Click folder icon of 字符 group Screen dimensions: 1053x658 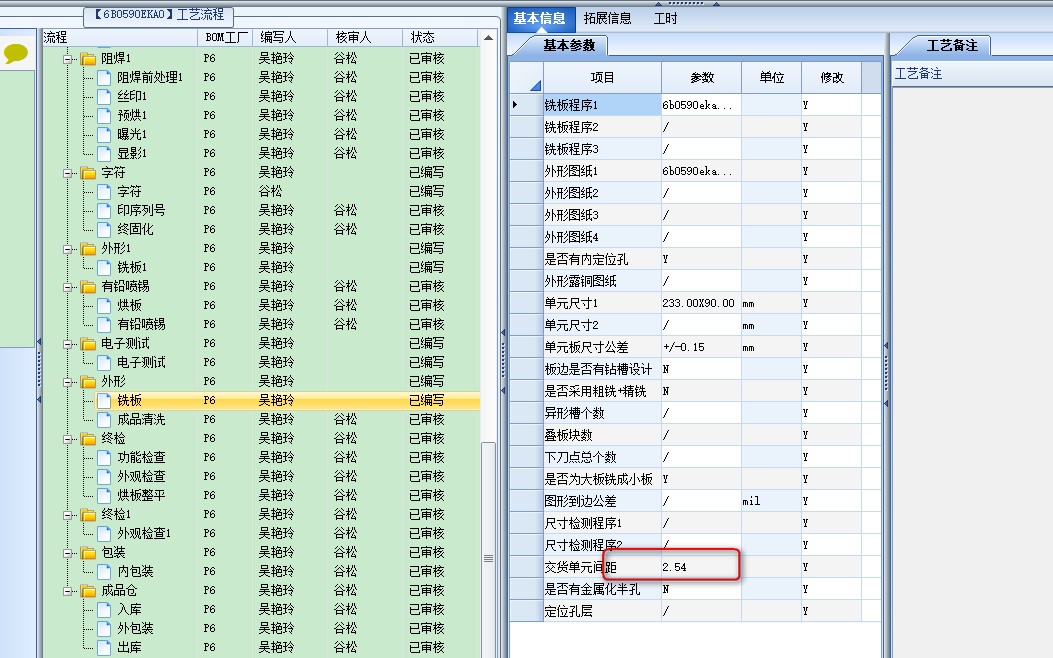(89, 173)
